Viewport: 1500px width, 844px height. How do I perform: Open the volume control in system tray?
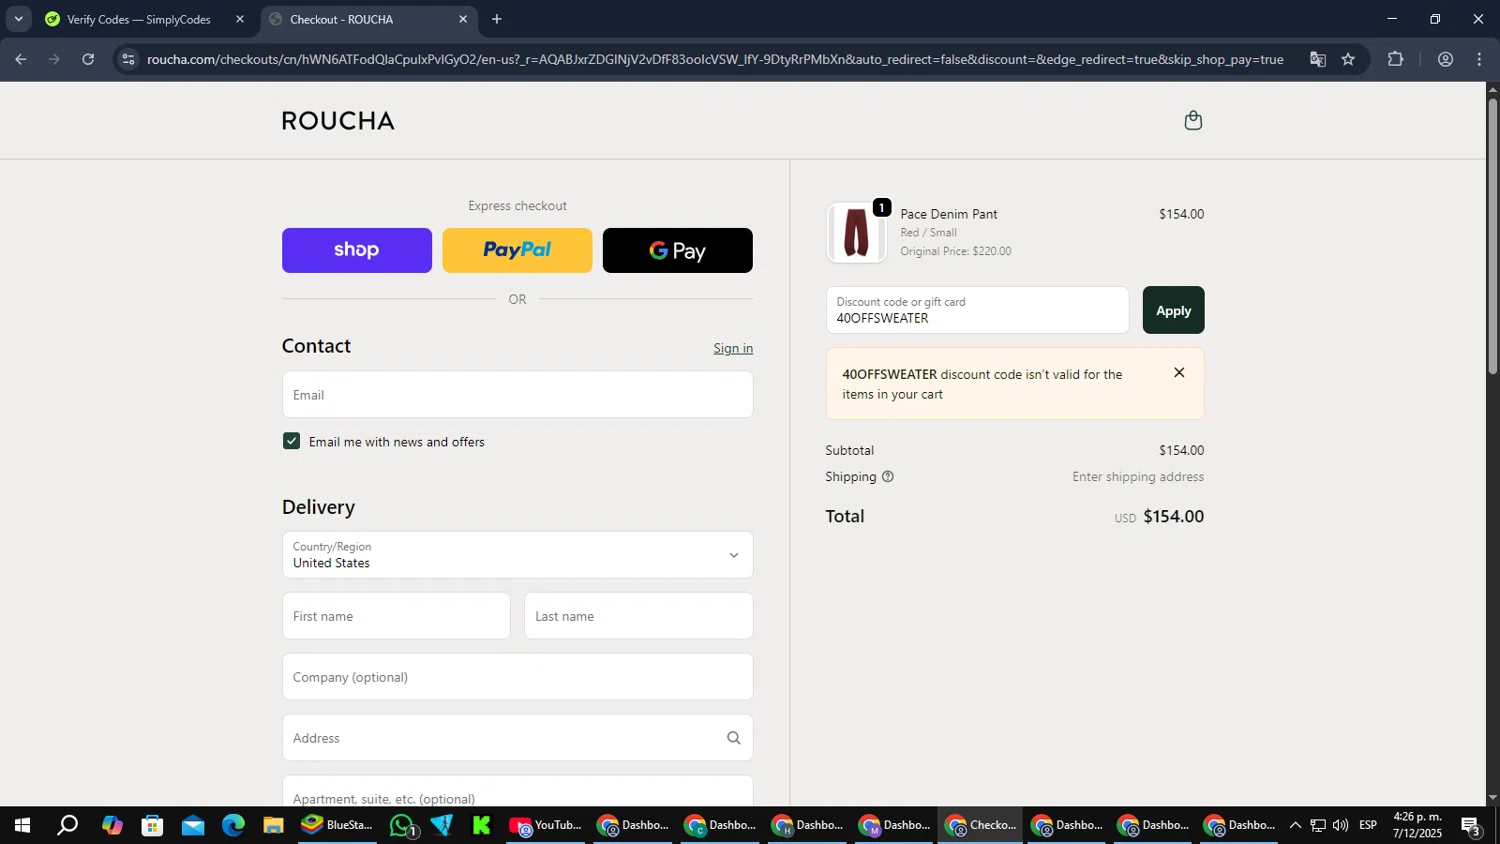tap(1340, 825)
